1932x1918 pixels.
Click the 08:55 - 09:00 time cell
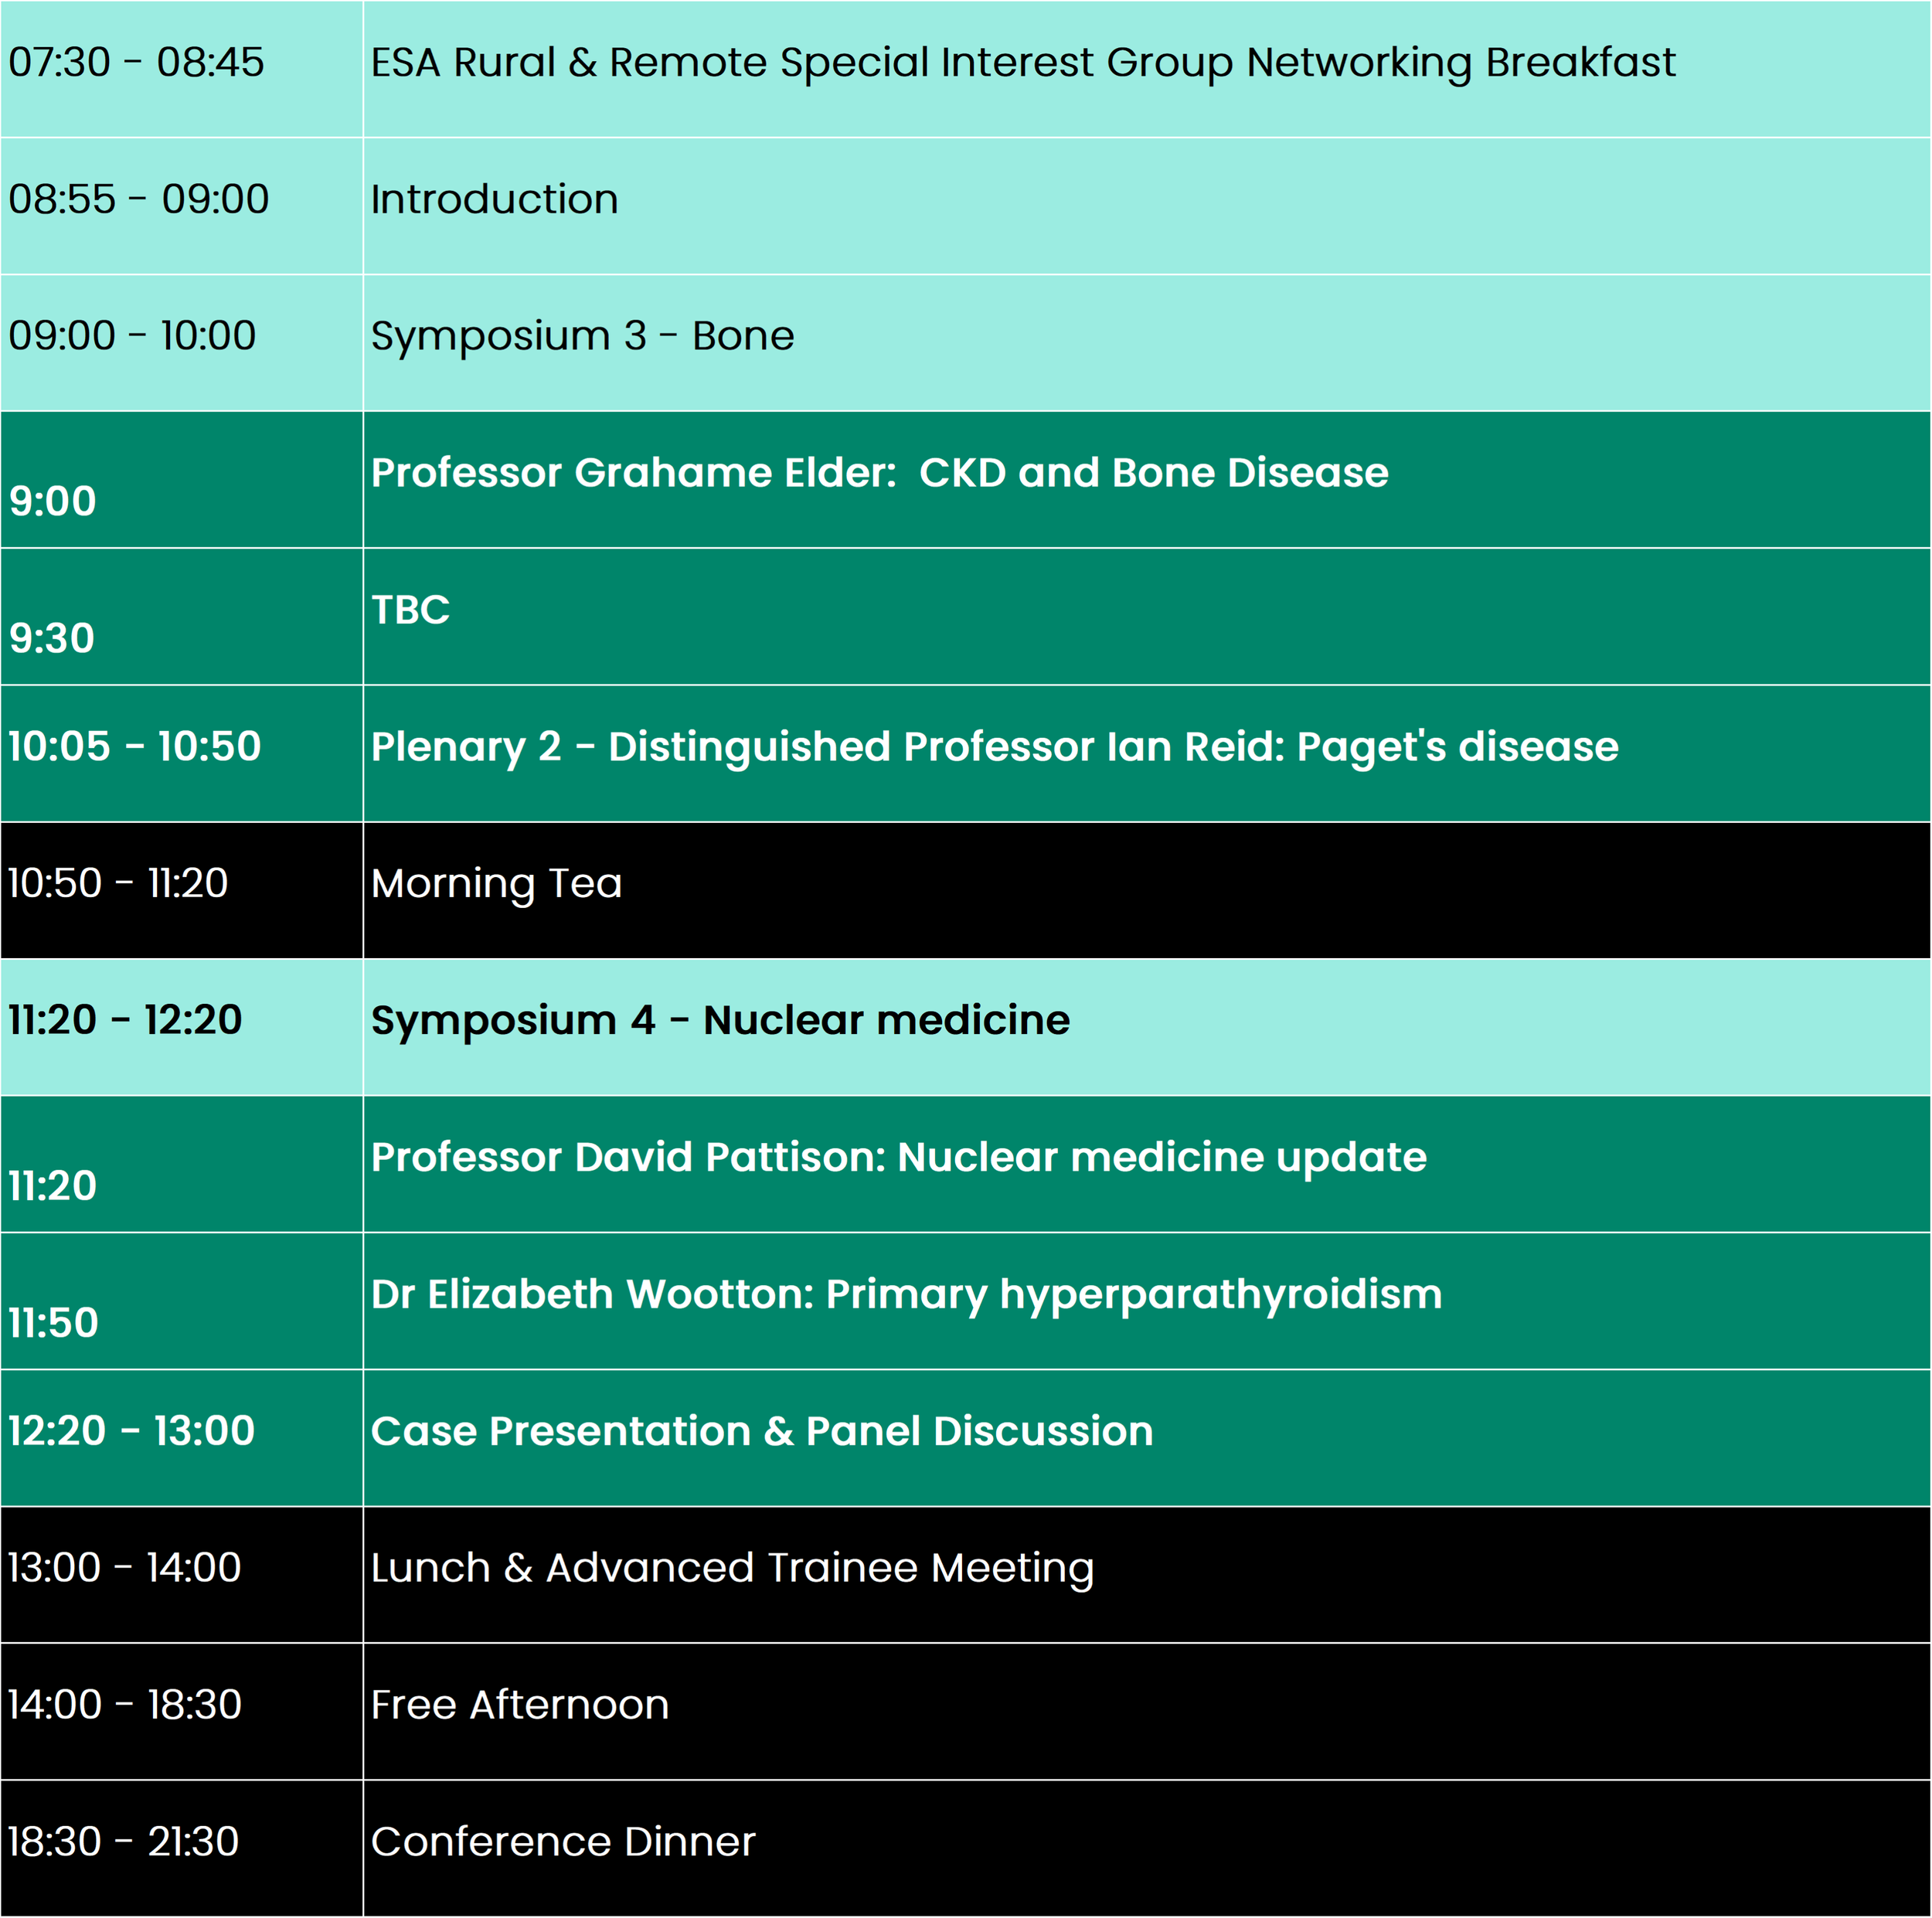pyautogui.click(x=138, y=199)
